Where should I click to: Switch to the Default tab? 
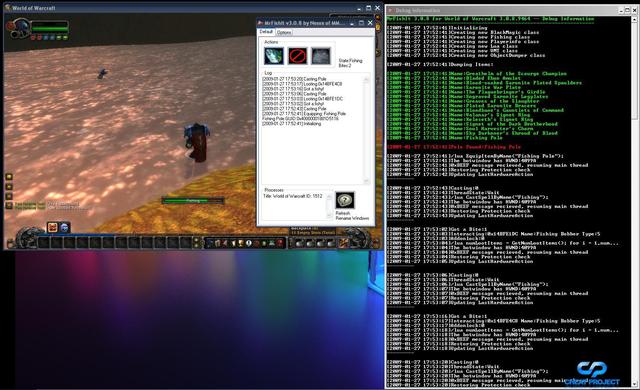tap(266, 32)
